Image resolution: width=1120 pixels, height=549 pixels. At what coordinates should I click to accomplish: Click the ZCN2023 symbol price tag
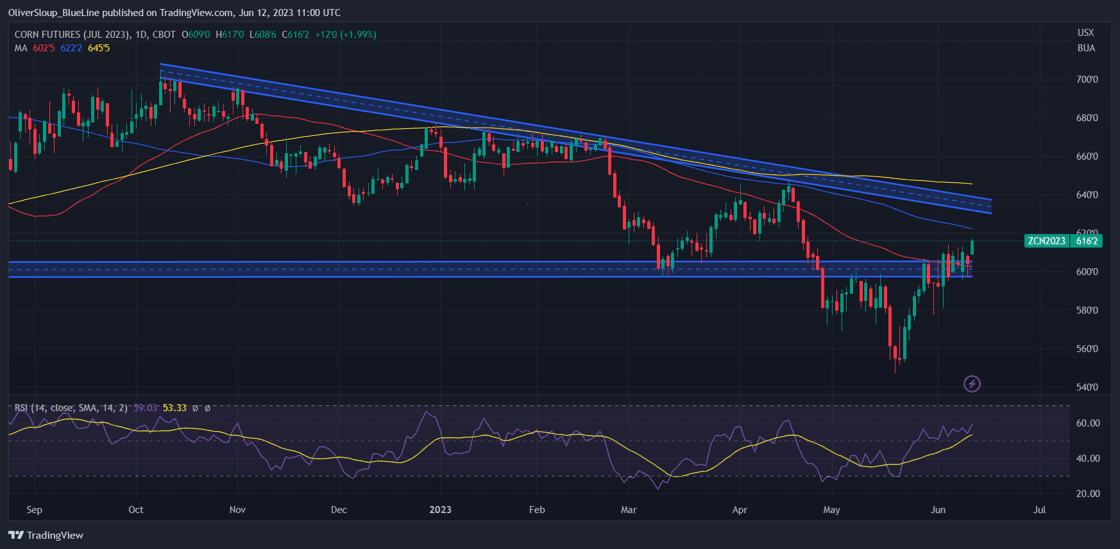[x=1045, y=241]
